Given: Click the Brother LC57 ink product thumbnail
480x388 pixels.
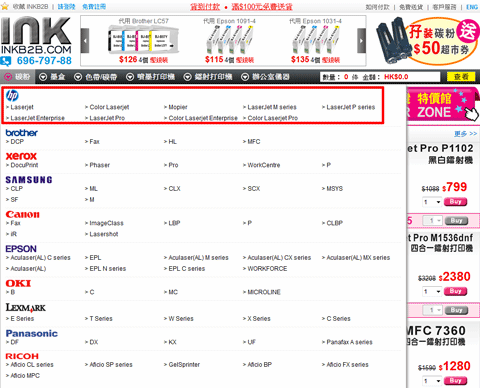Looking at the screenshot, I should (x=144, y=41).
